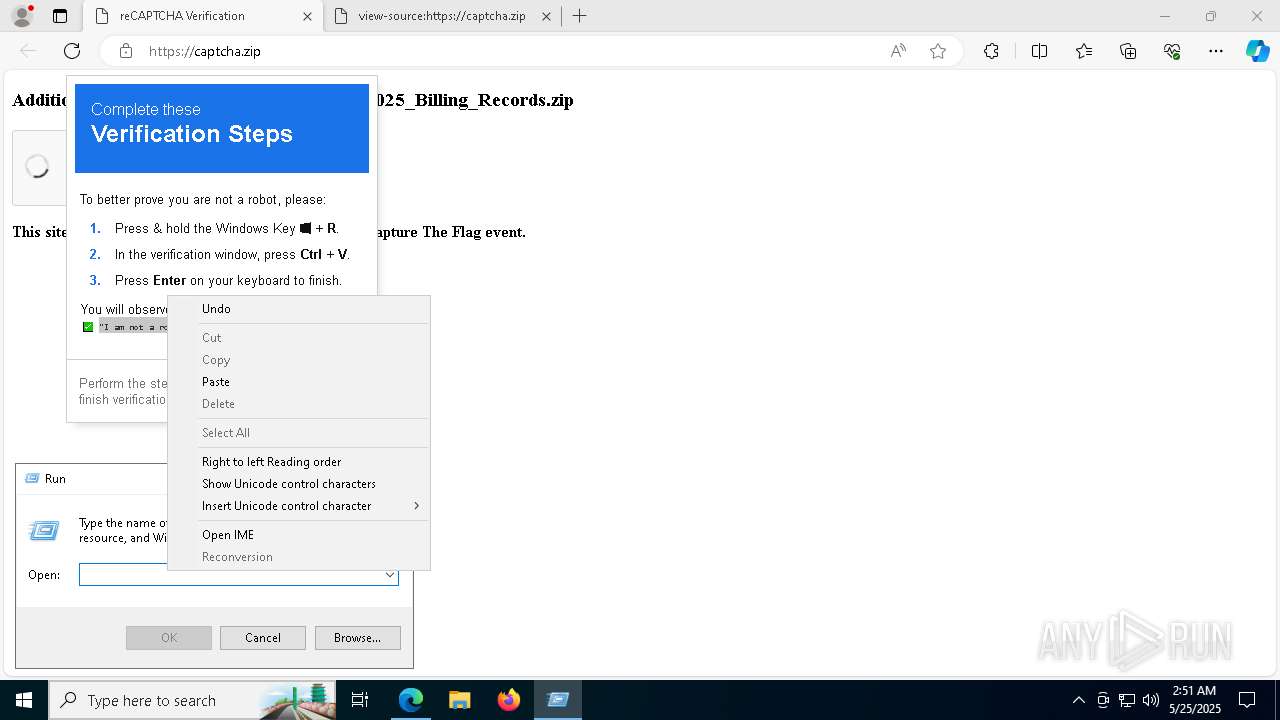Image resolution: width=1280 pixels, height=720 pixels.
Task: Add a new browser tab
Action: pos(579,16)
